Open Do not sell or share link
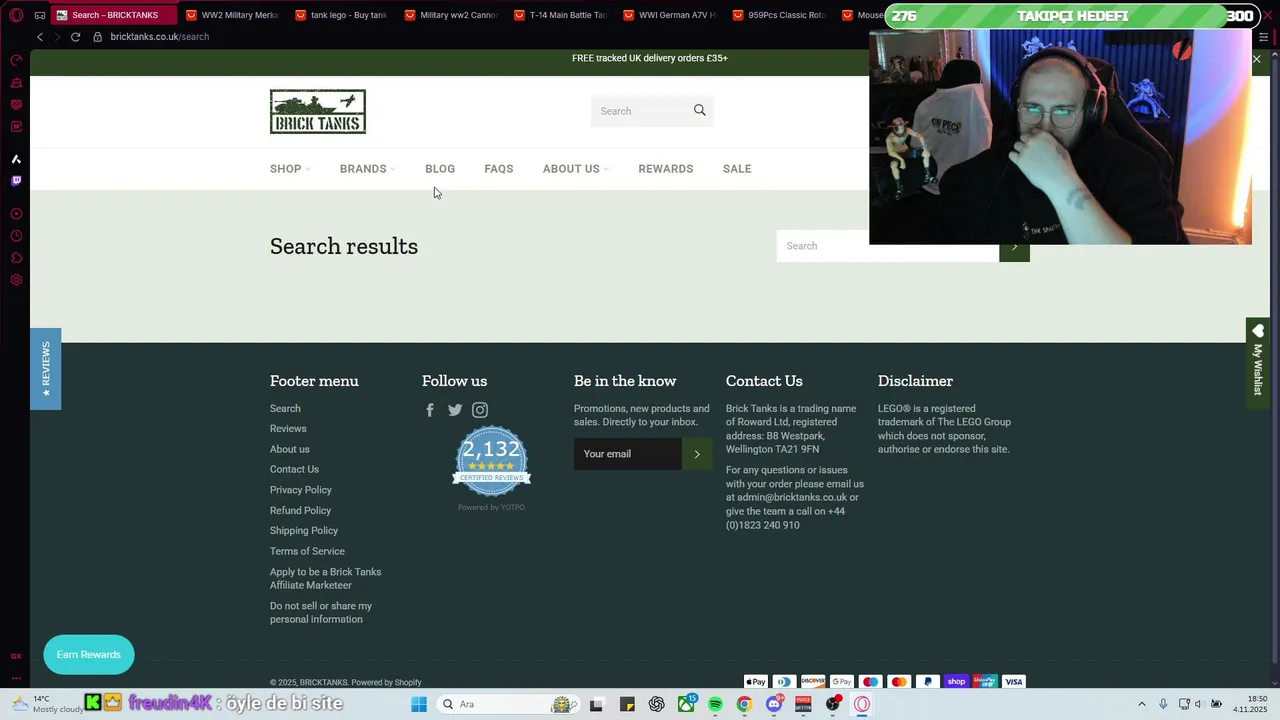This screenshot has height=720, width=1280. [321, 613]
